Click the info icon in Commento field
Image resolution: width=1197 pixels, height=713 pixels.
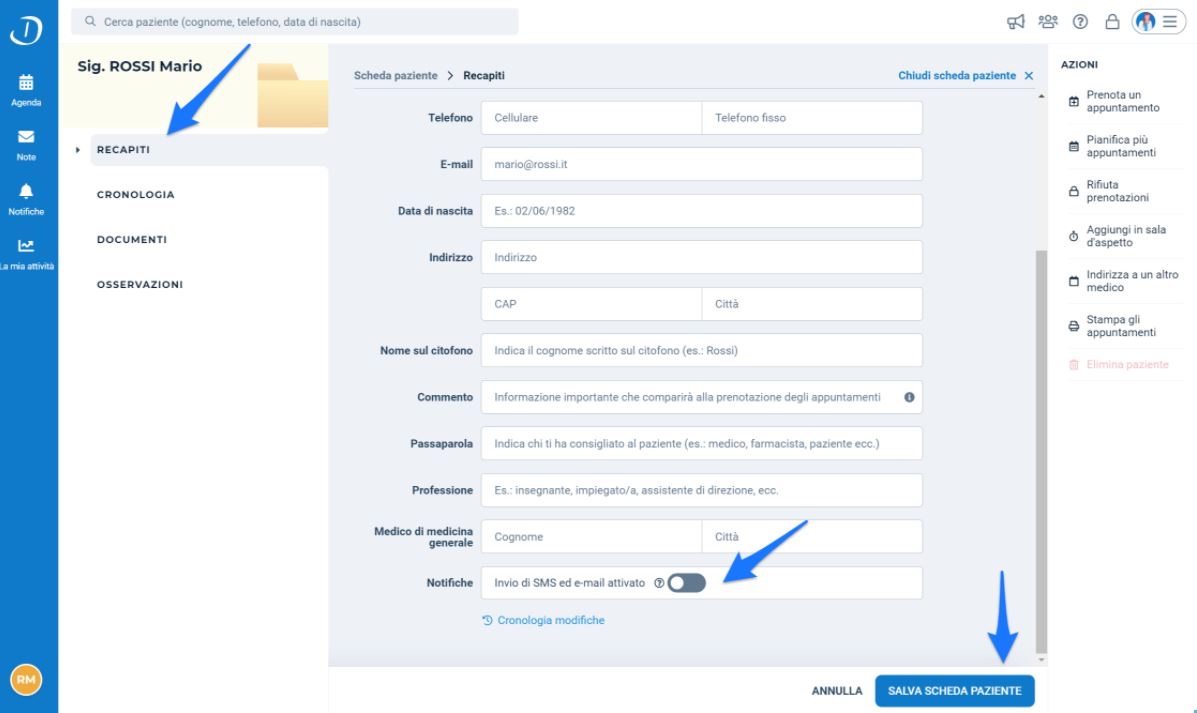[x=909, y=397]
